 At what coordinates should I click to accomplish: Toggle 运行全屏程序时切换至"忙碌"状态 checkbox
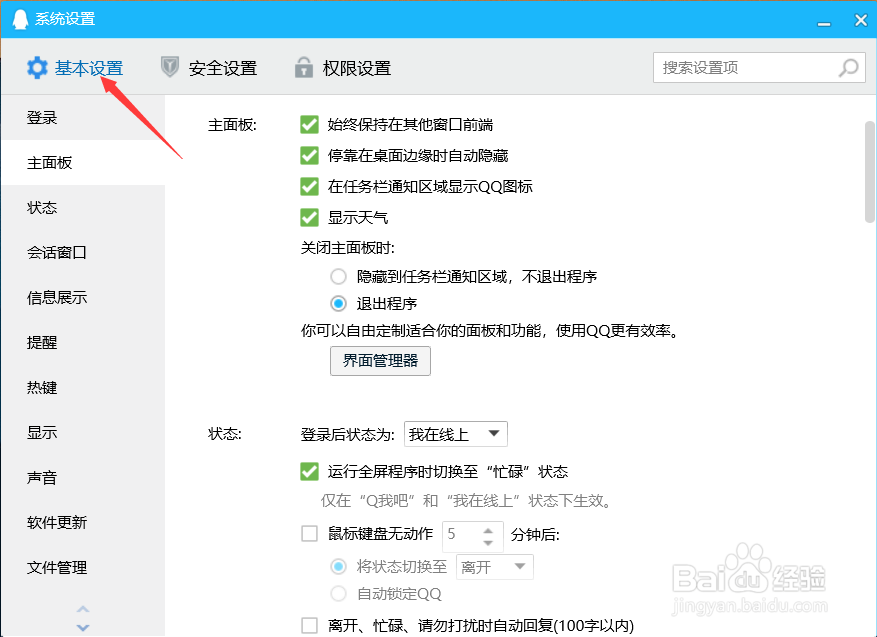coord(309,471)
